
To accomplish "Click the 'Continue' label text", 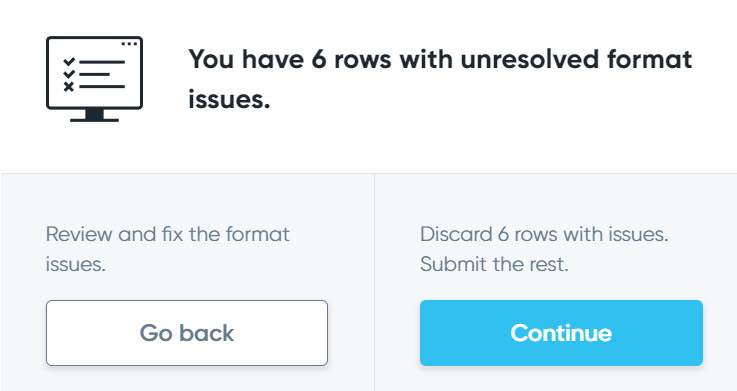I will [561, 333].
